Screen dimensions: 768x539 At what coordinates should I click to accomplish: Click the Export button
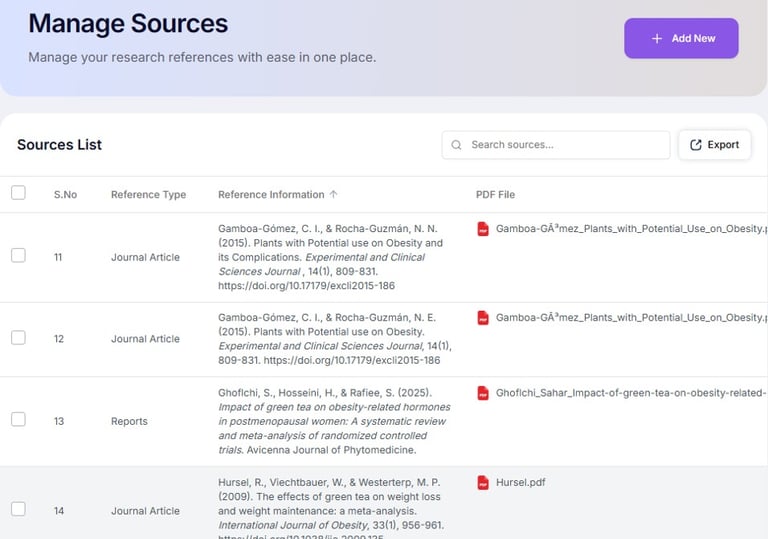(714, 145)
